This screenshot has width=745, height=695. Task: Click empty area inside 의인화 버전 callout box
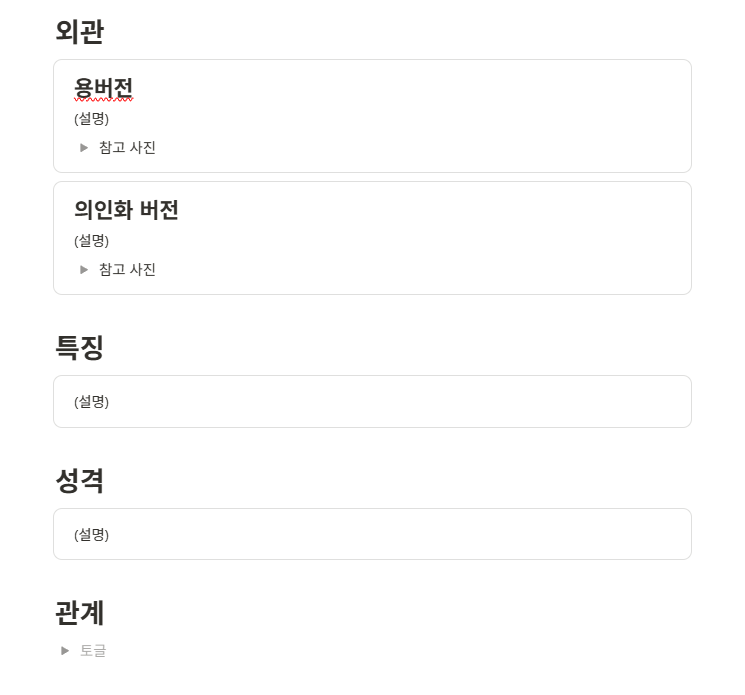(x=450, y=238)
